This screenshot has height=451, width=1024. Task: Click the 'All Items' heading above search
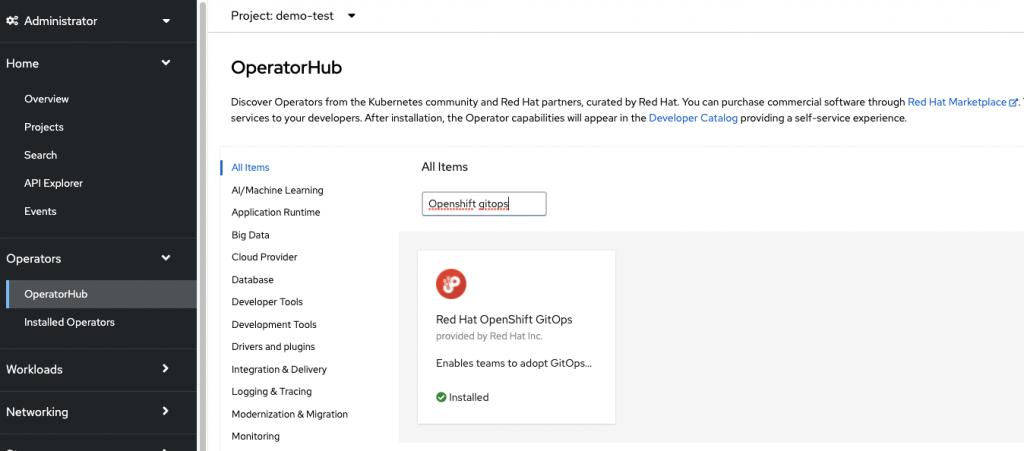(x=445, y=167)
